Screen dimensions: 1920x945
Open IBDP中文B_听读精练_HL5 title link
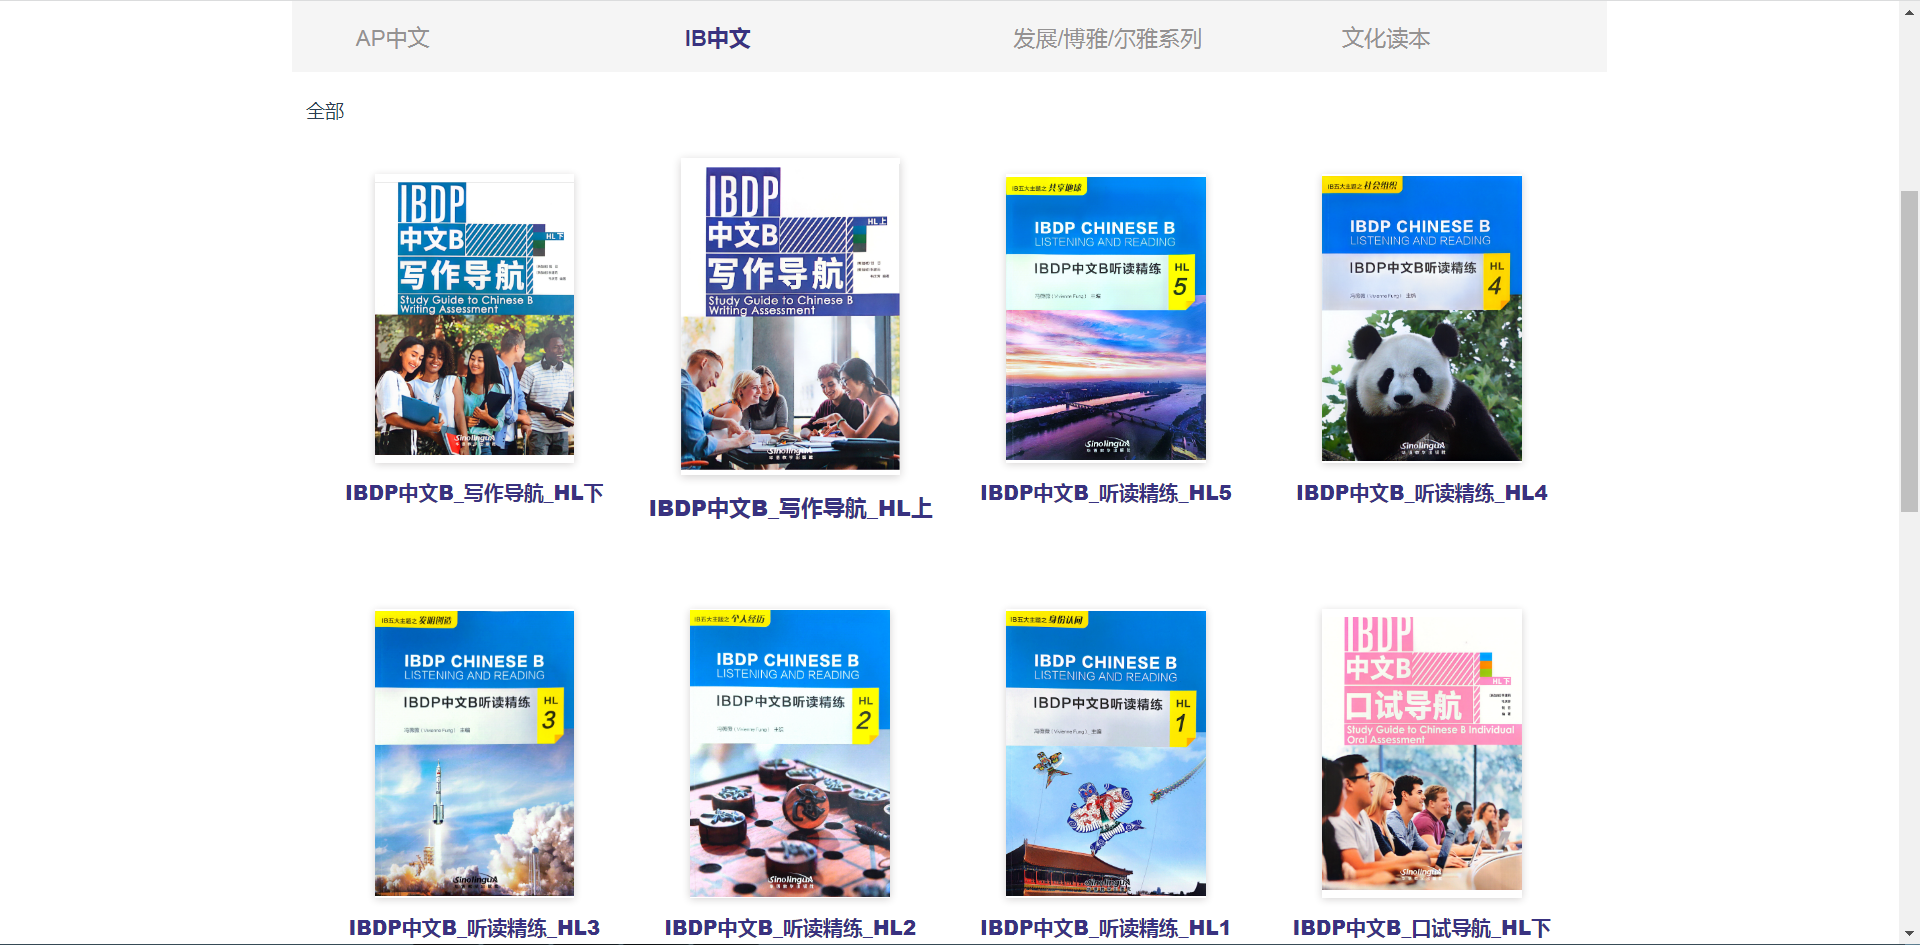(x=1105, y=492)
